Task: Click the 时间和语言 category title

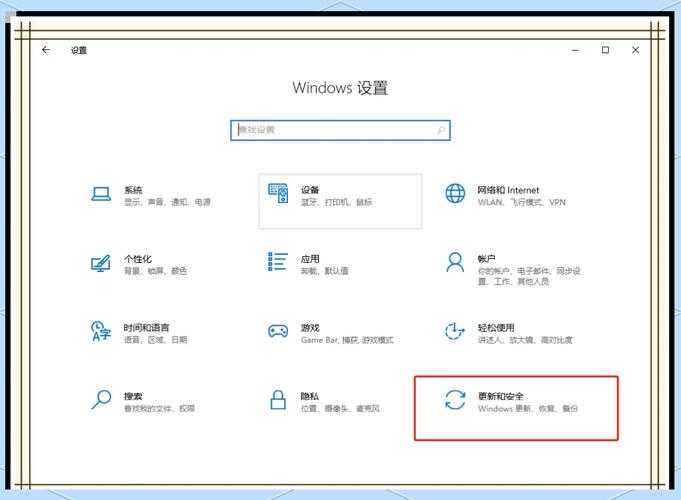Action: coord(146,328)
